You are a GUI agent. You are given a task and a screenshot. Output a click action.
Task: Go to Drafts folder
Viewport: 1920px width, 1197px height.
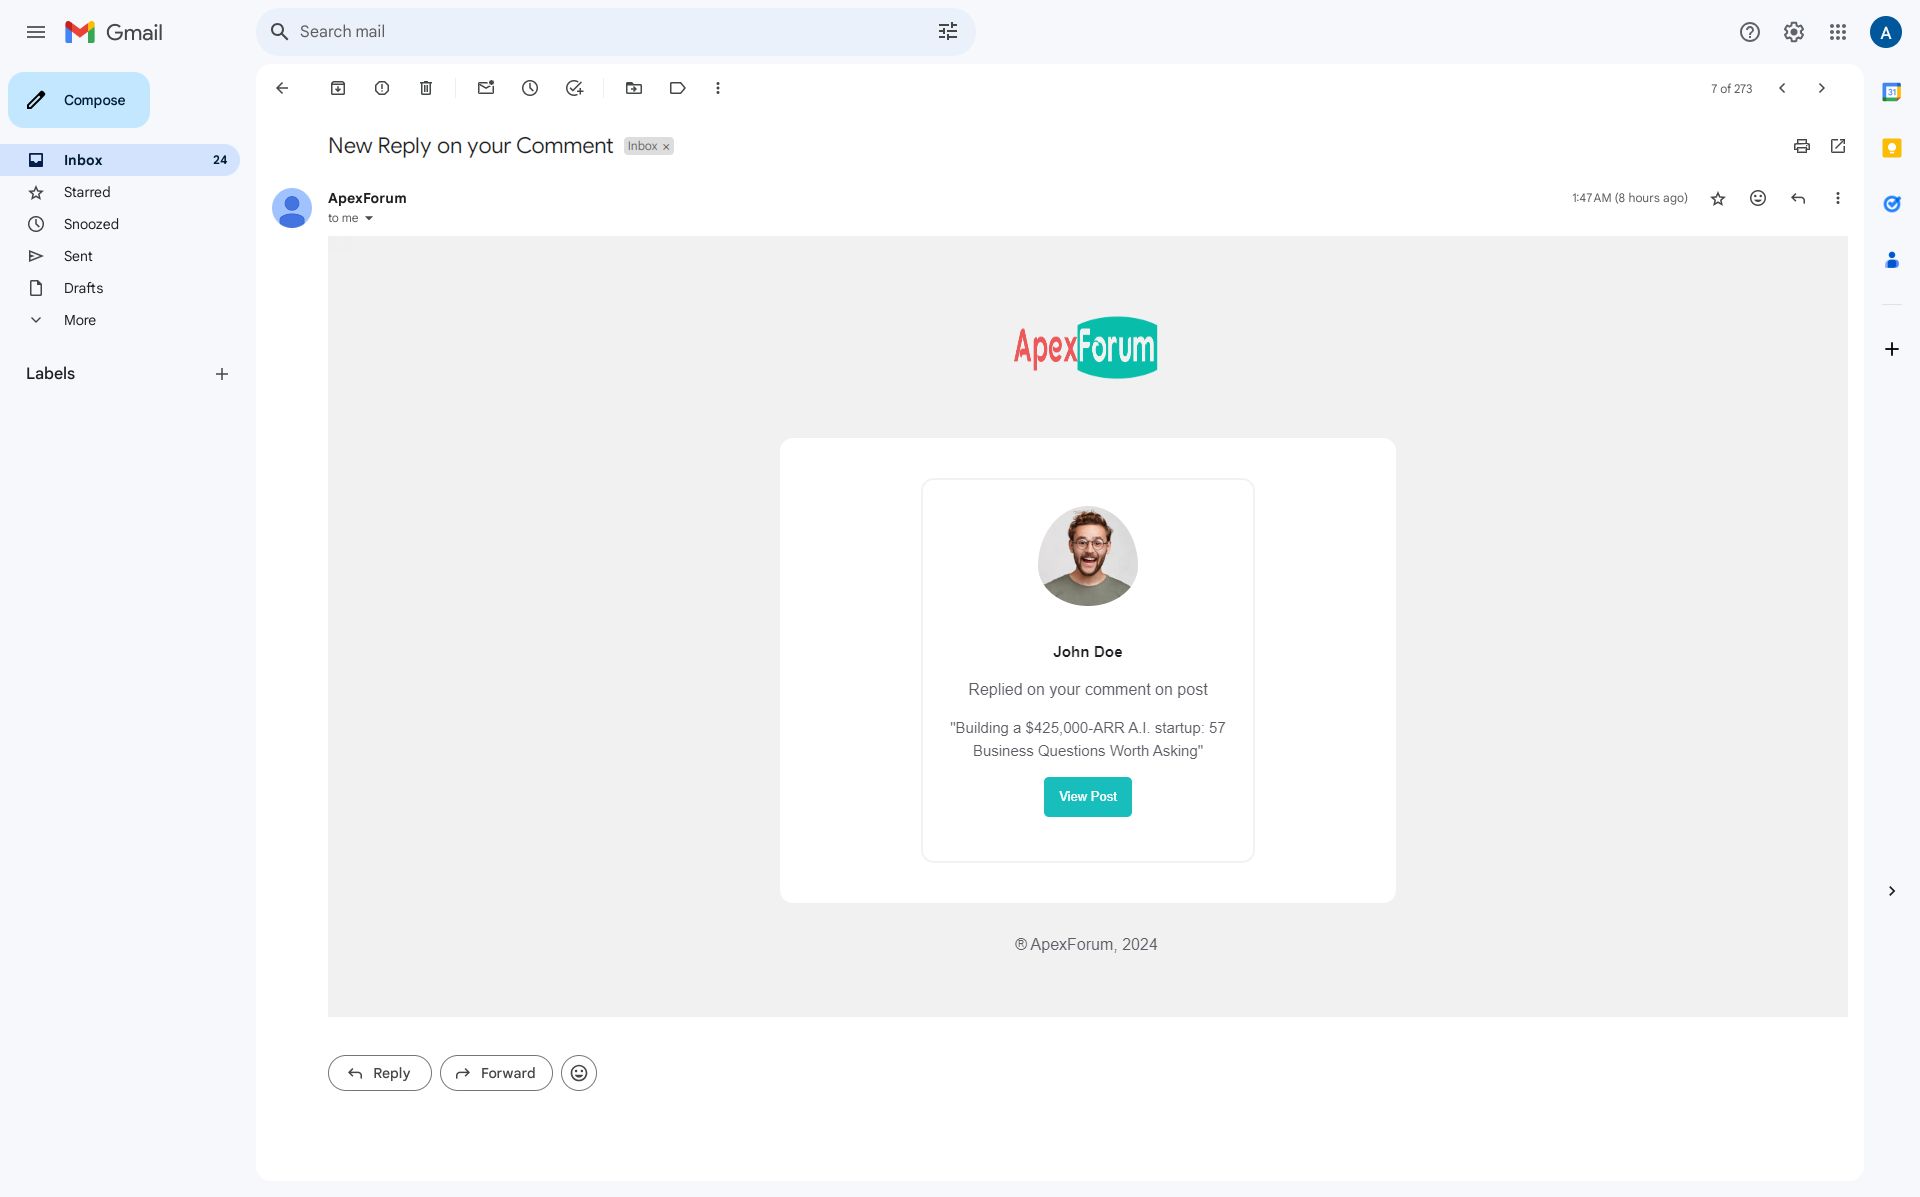pyautogui.click(x=83, y=288)
